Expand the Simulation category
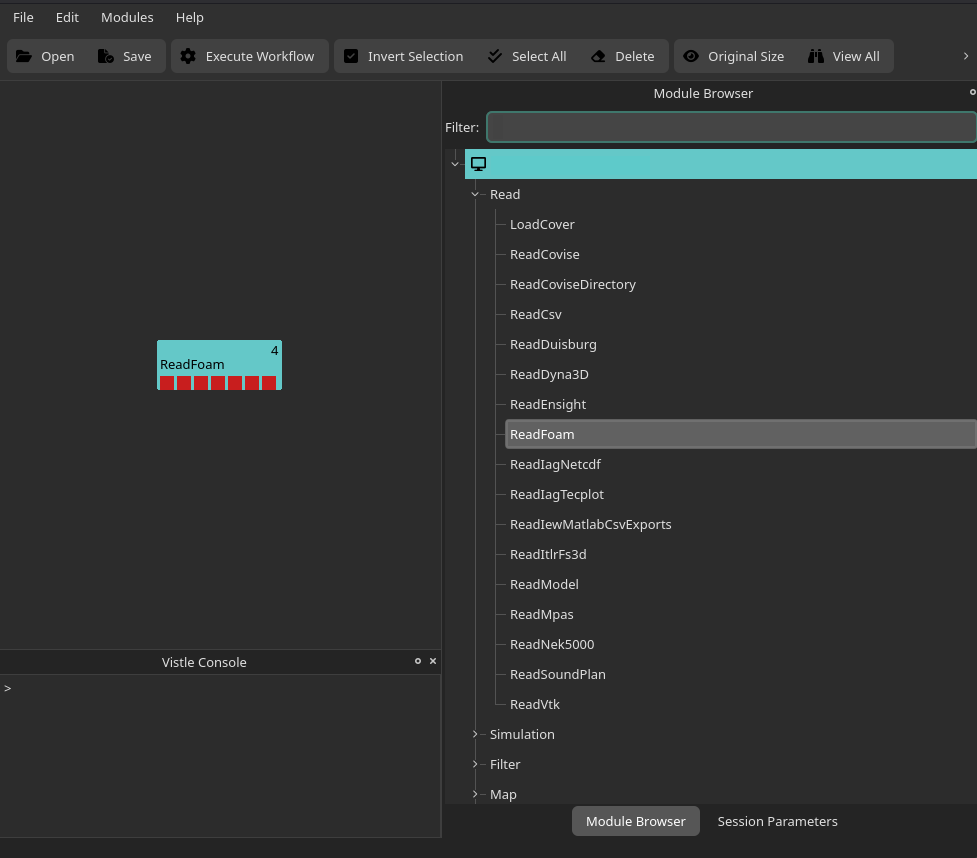The image size is (977, 858). tap(475, 734)
